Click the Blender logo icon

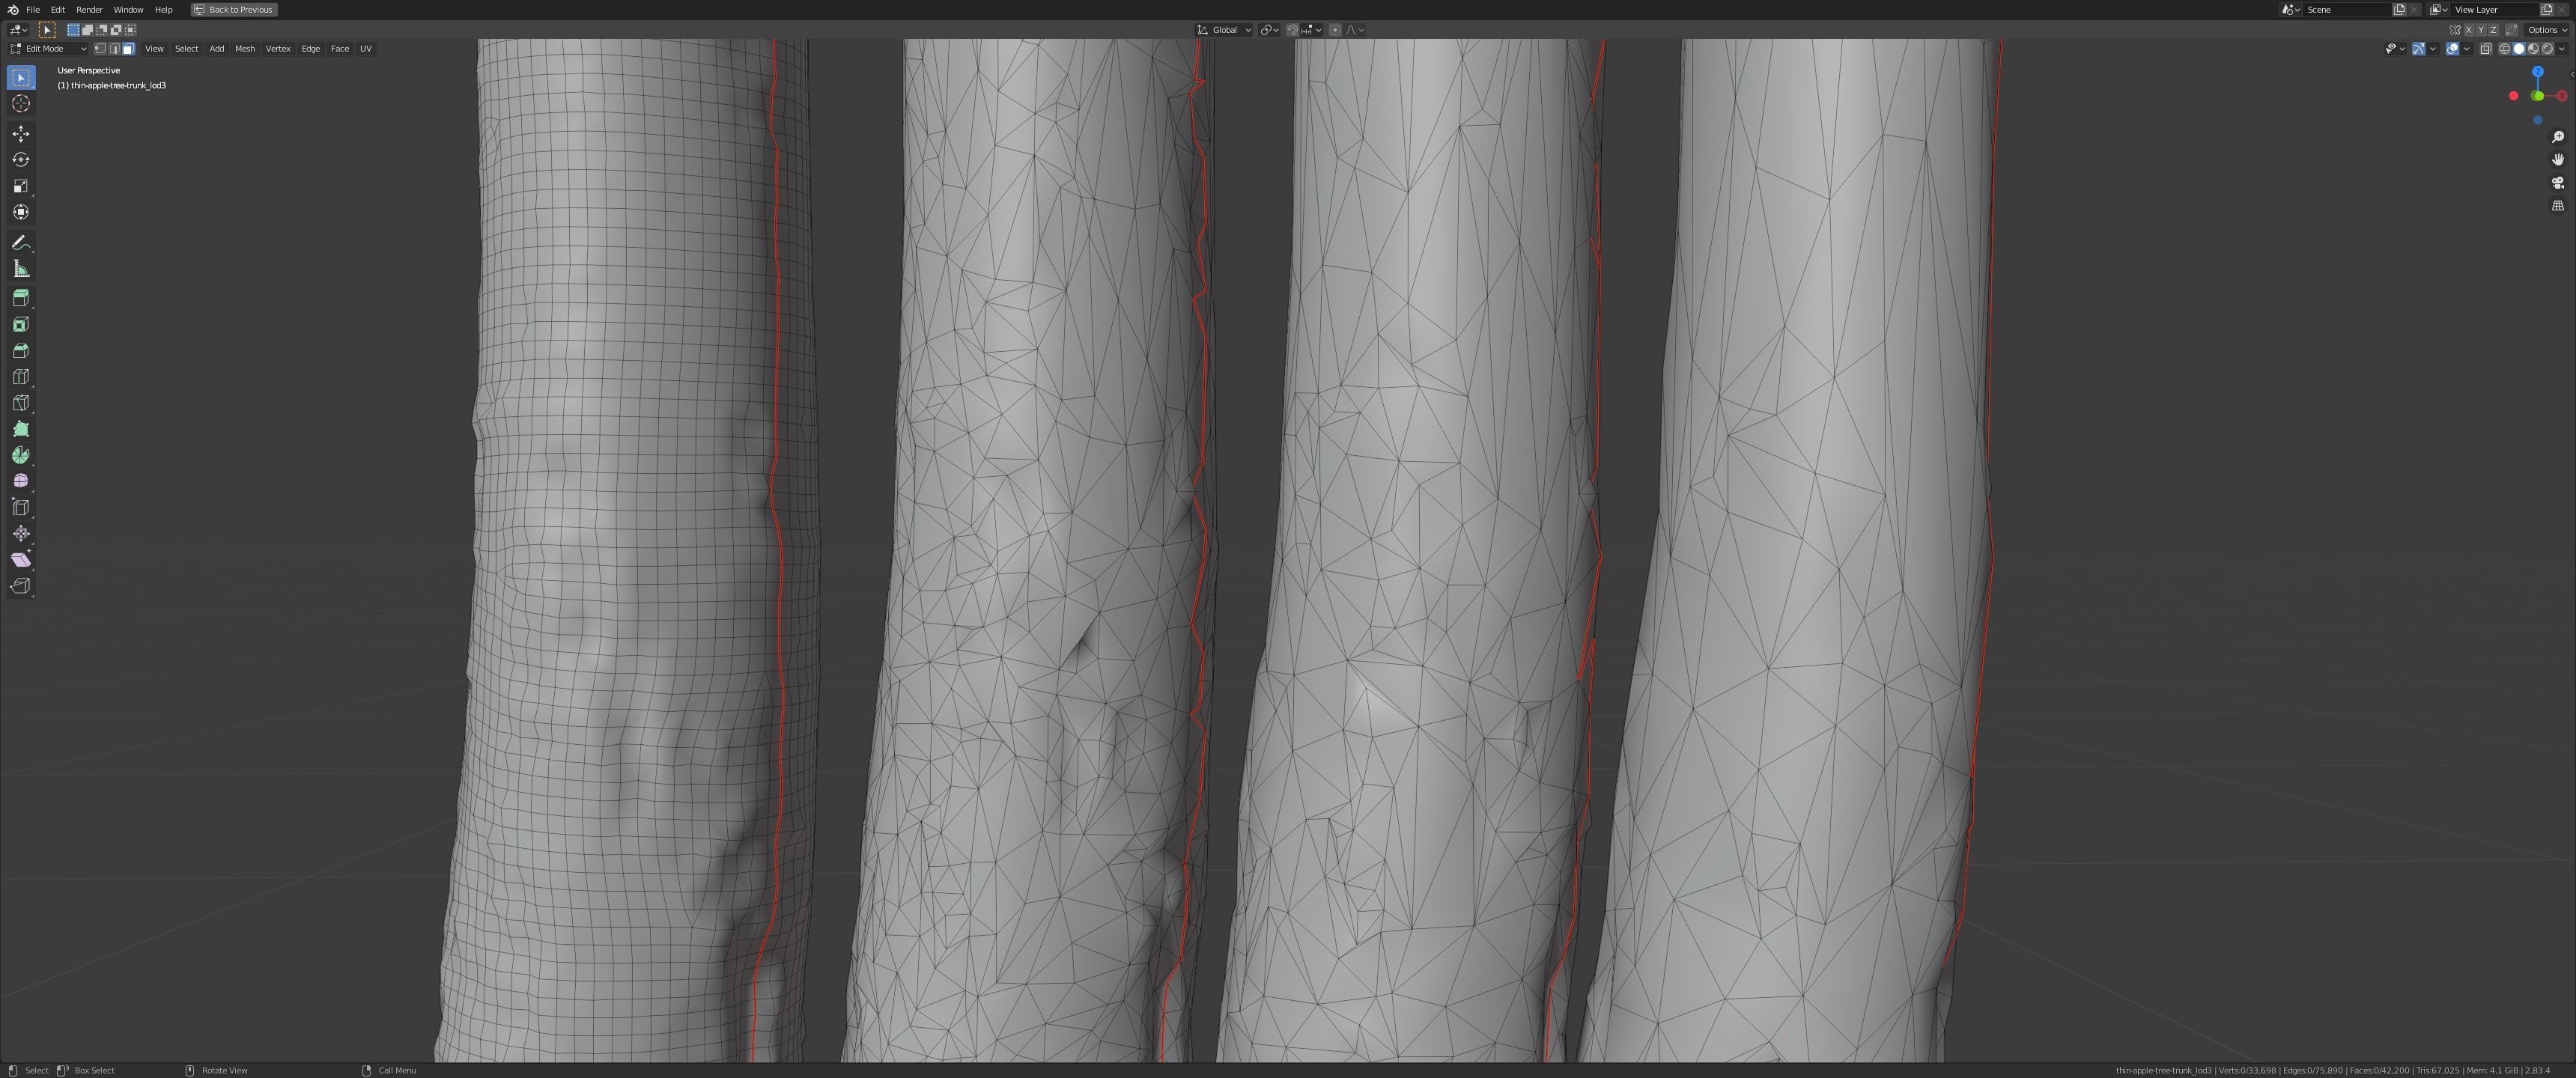pos(12,9)
